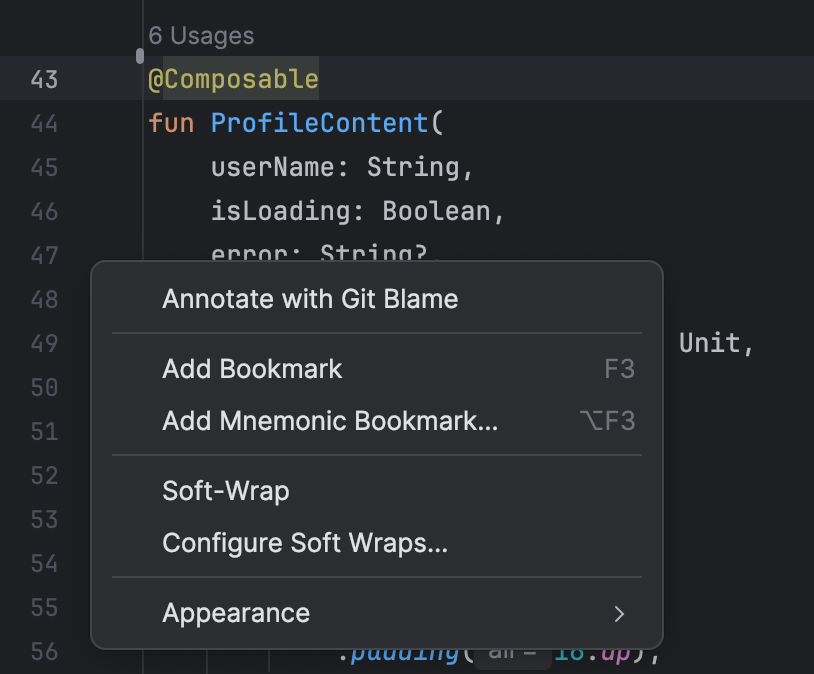The width and height of the screenshot is (814, 674).
Task: Click the isLoading parameter
Action: (x=280, y=212)
